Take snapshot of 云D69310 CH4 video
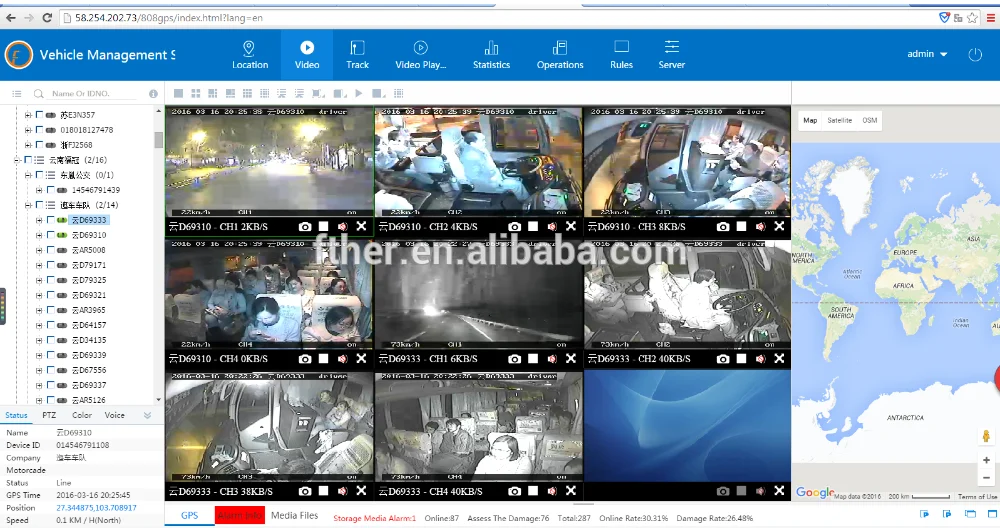 click(x=305, y=359)
